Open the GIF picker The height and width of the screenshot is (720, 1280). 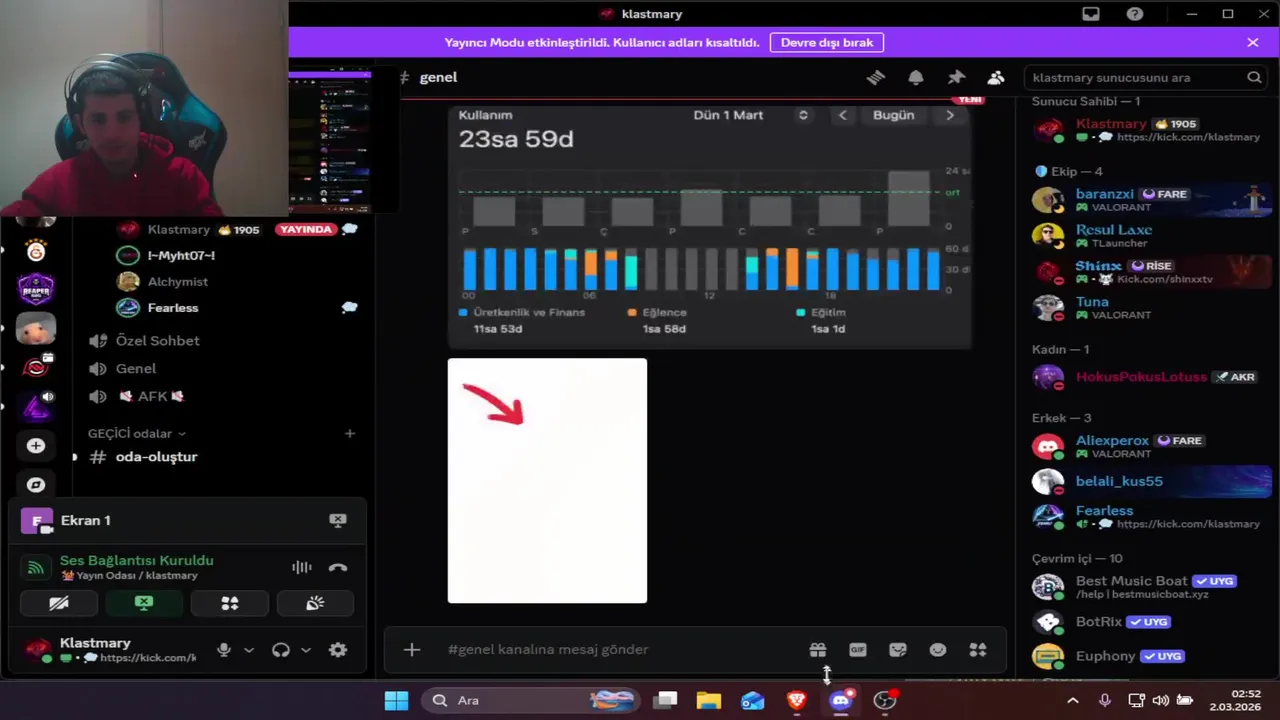(858, 650)
